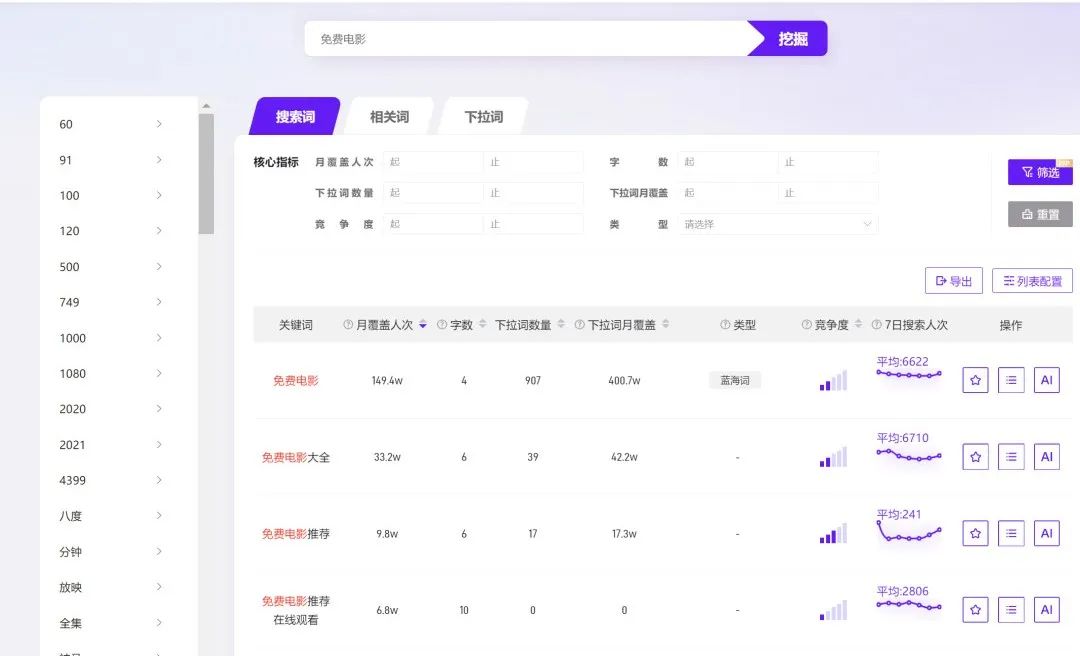Expand the 八度 category chevron
1080x656 pixels.
tap(159, 516)
